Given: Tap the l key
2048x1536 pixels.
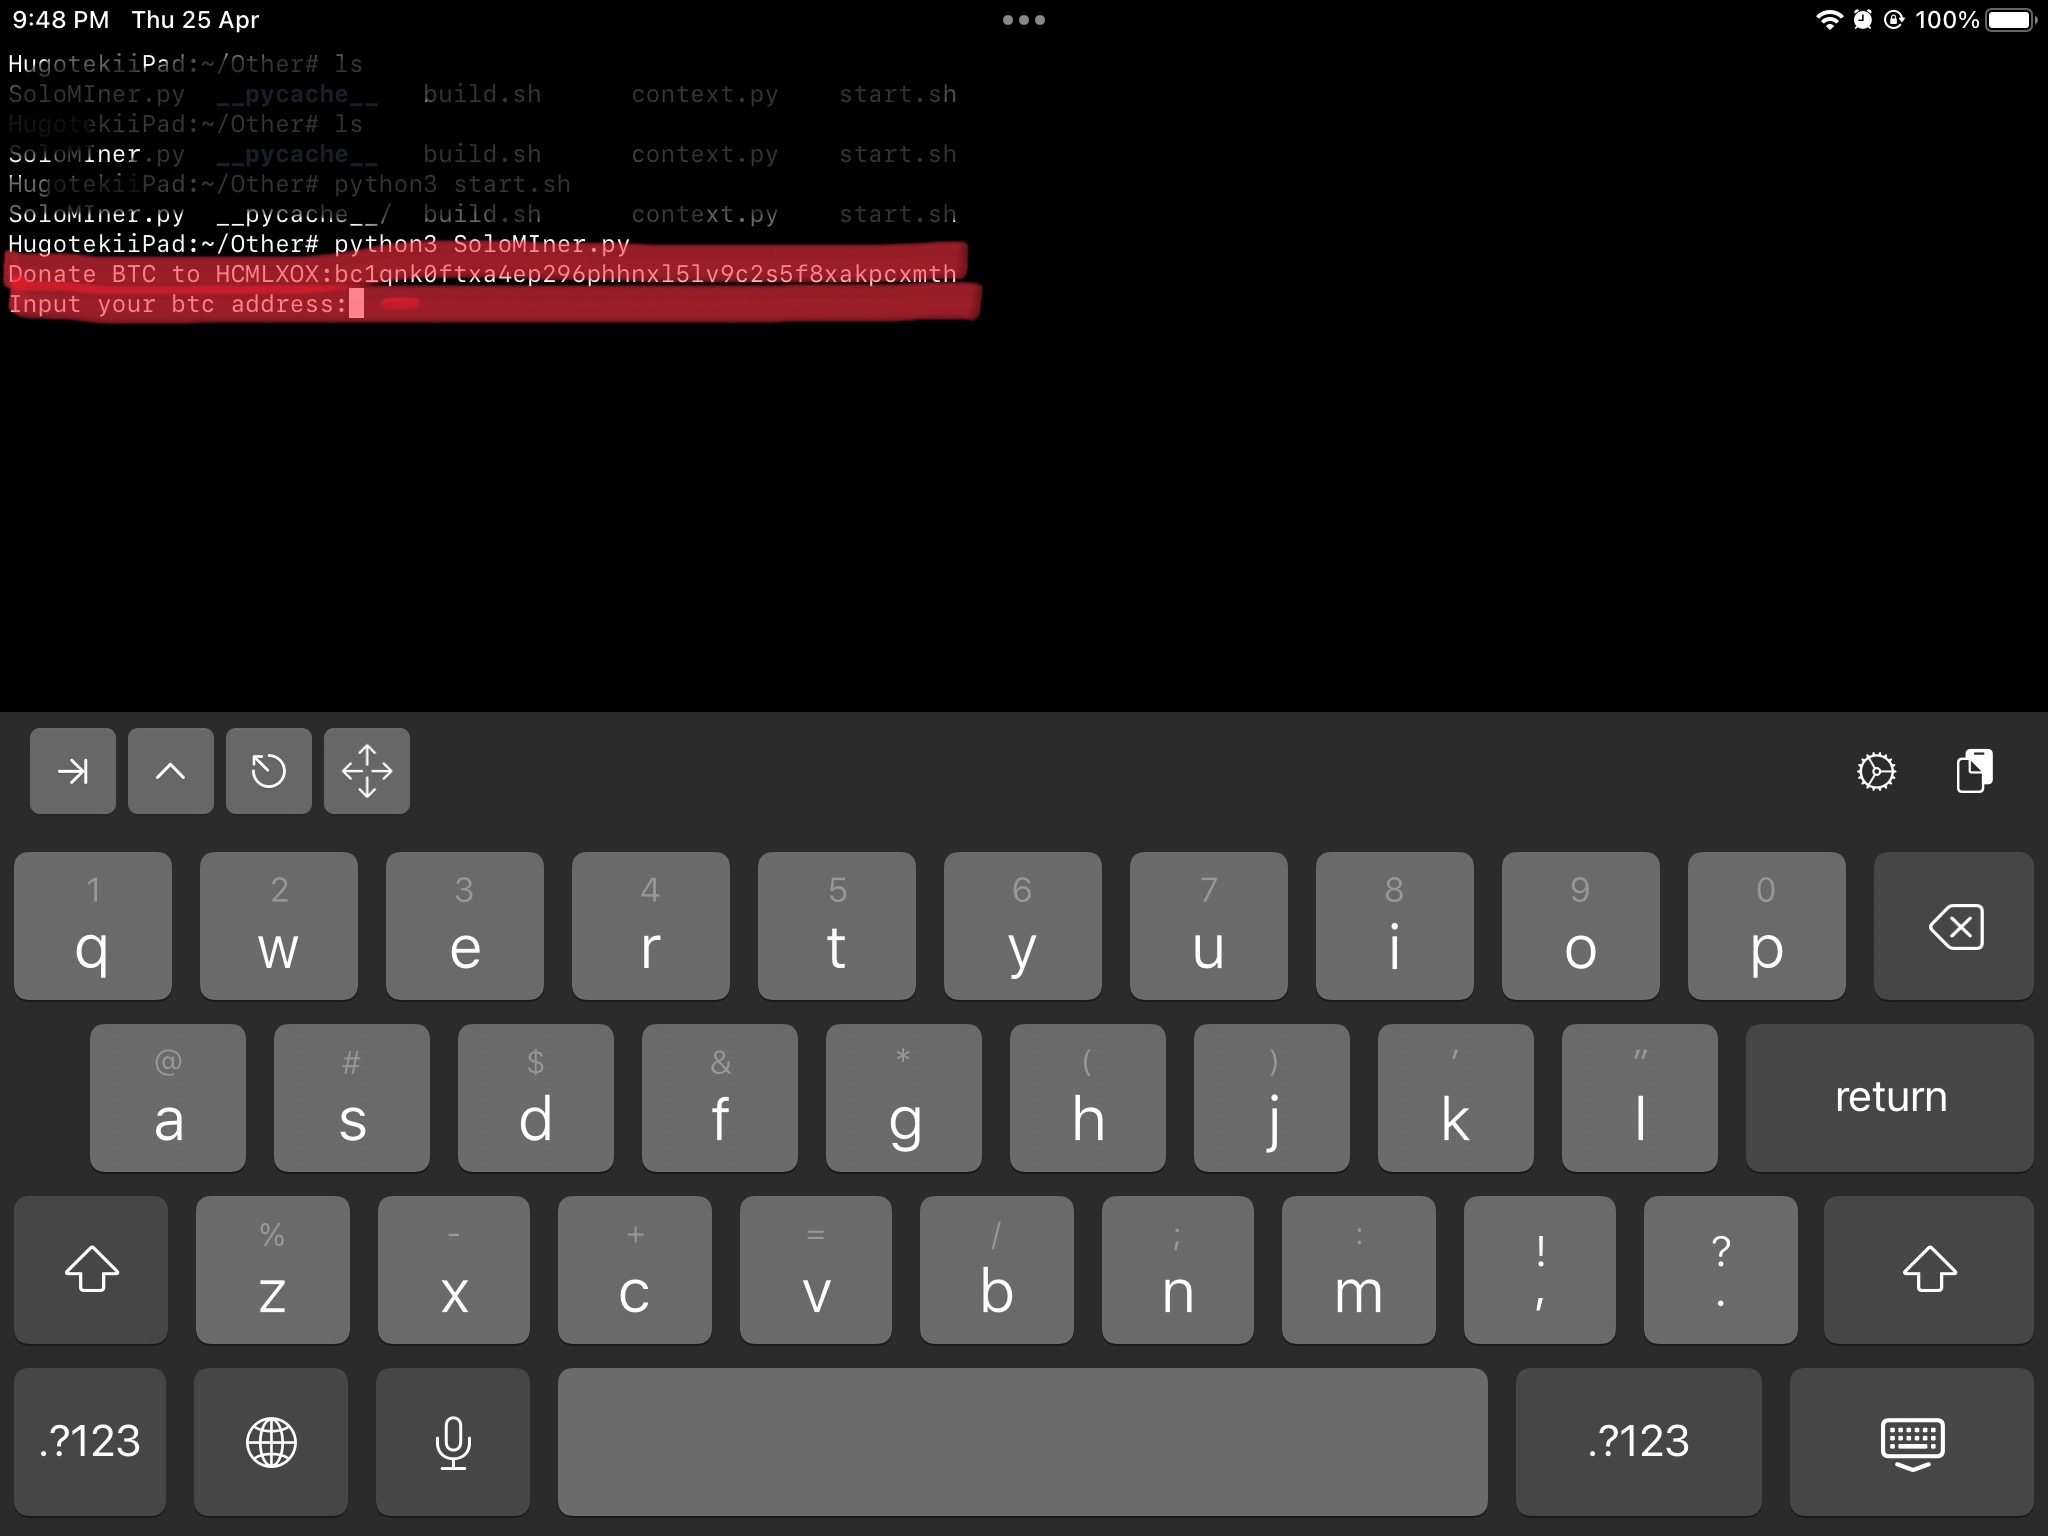Looking at the screenshot, I should (x=1640, y=1098).
